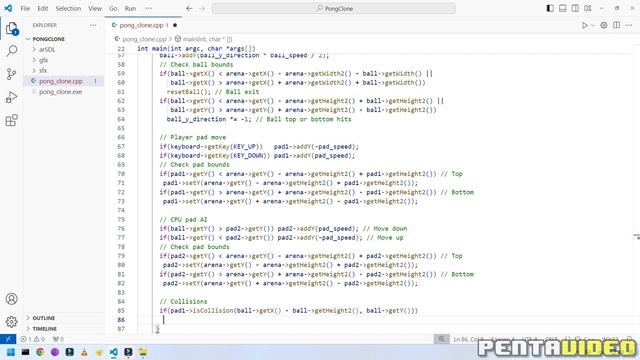The image size is (640, 360).
Task: Click the sticky scroll main function line
Action: click(x=196, y=49)
